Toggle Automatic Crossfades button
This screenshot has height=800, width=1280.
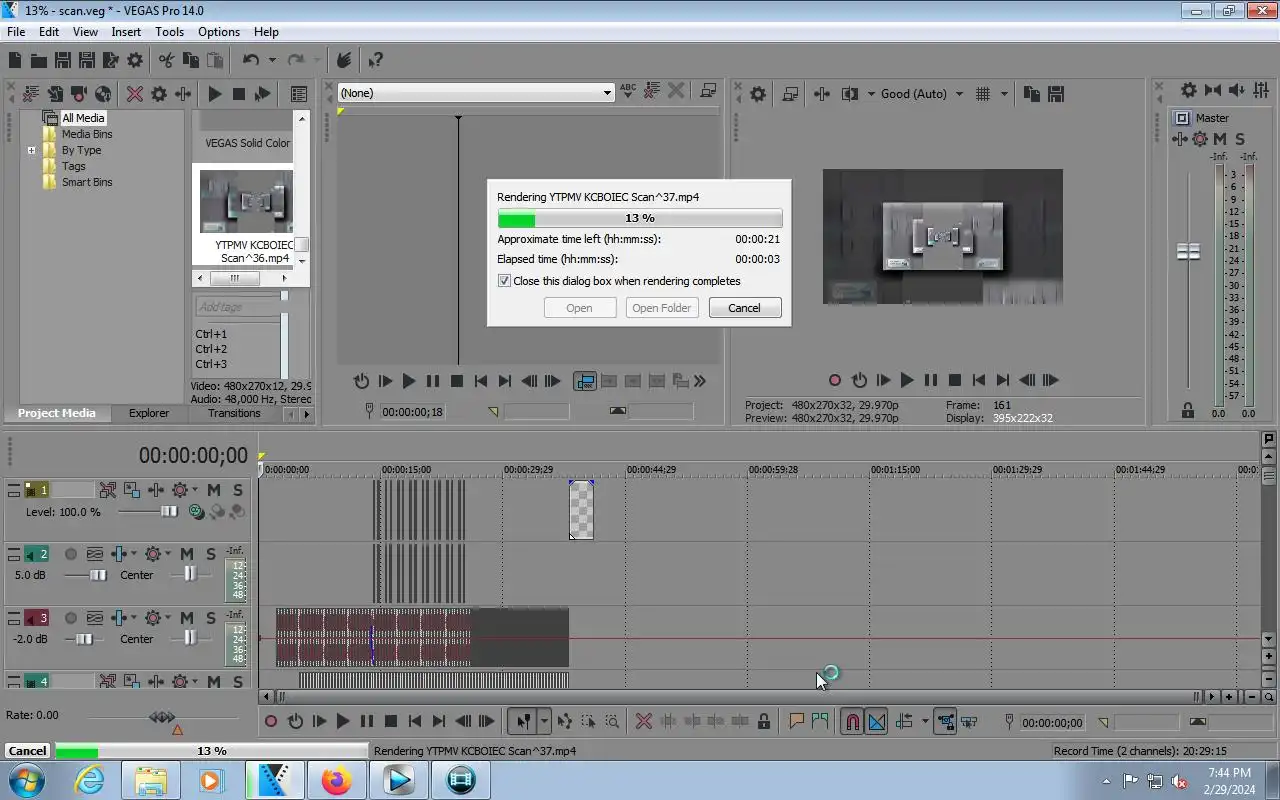pos(877,721)
